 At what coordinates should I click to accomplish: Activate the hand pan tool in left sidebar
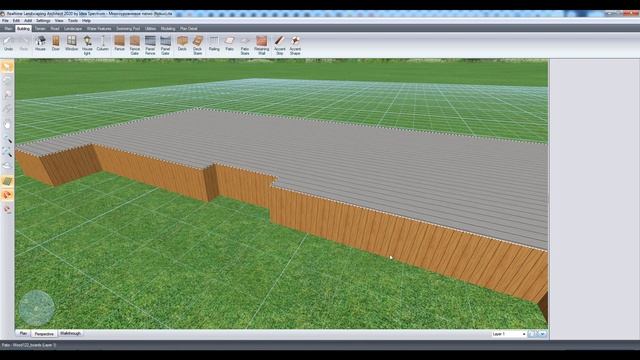(7, 124)
